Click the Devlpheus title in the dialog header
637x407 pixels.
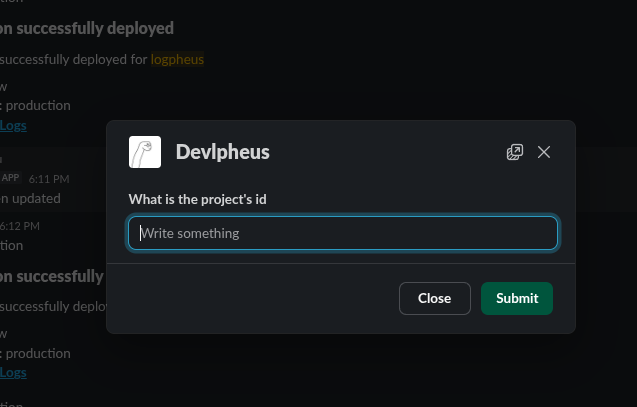pyautogui.click(x=222, y=152)
